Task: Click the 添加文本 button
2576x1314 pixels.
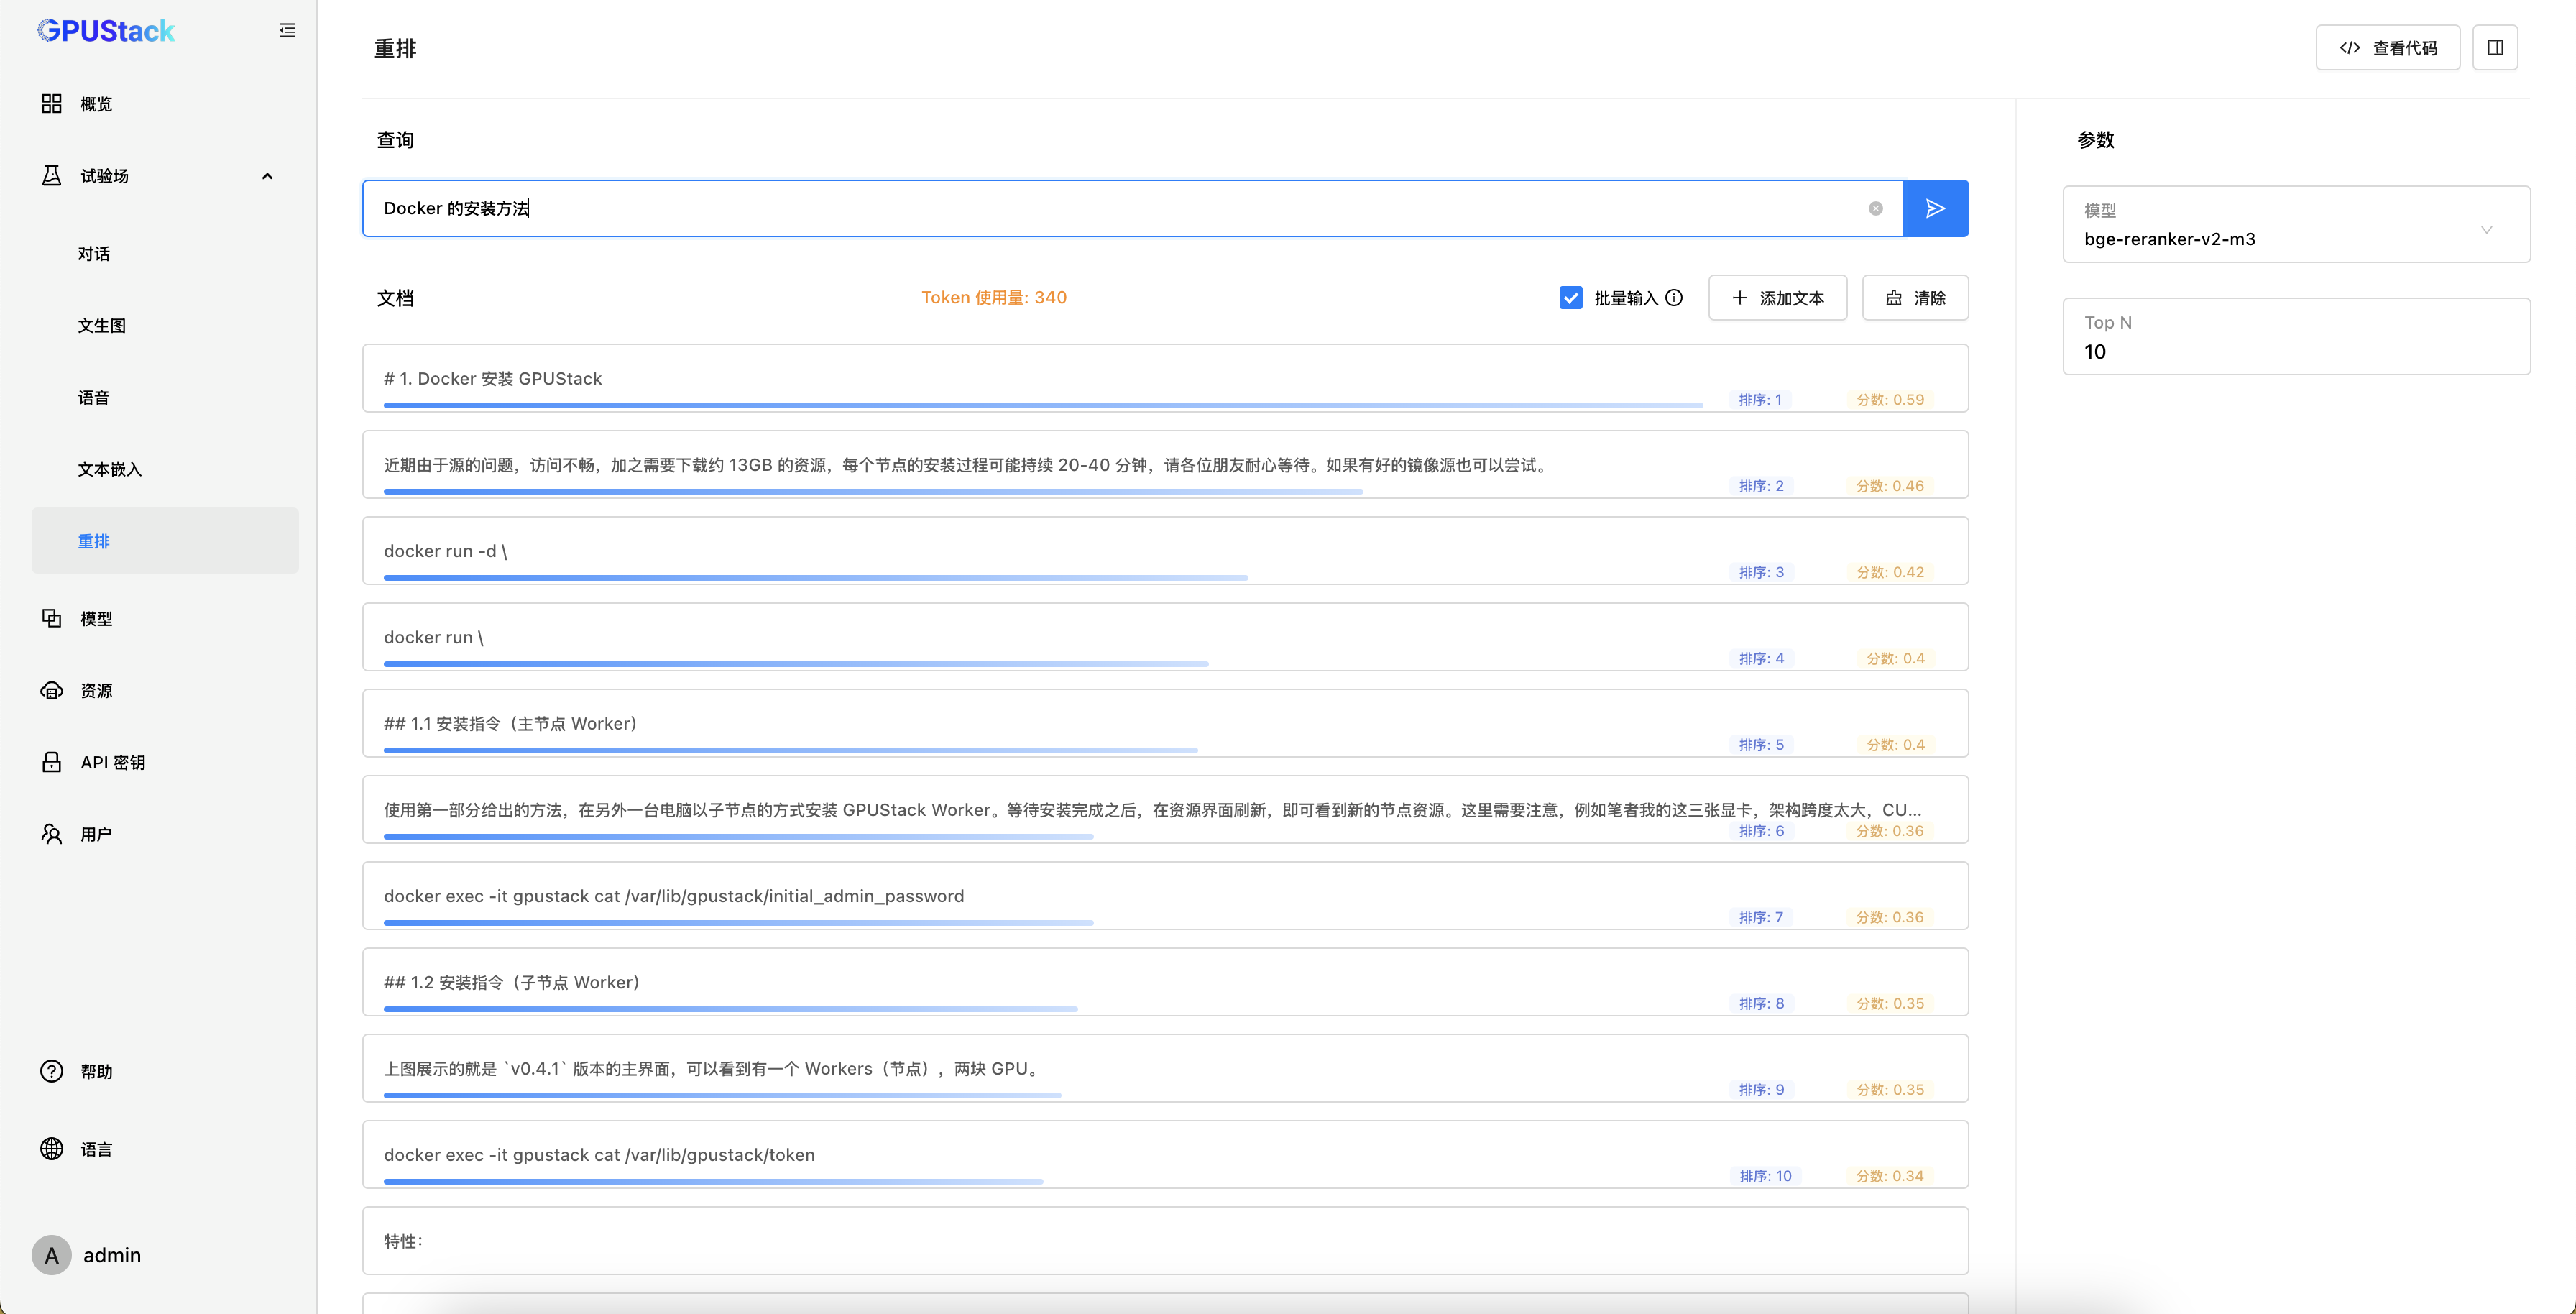Action: coord(1777,298)
